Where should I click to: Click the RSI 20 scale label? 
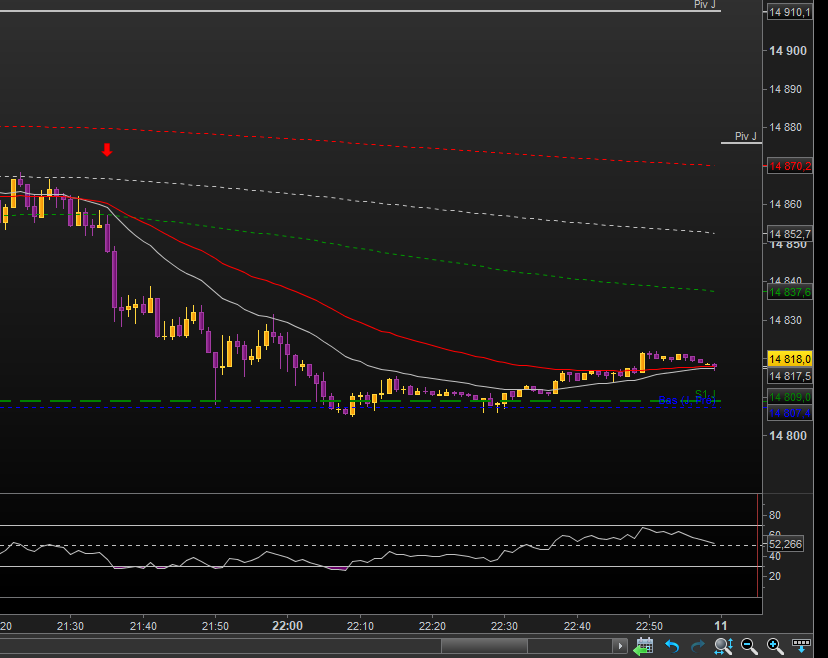tap(775, 576)
